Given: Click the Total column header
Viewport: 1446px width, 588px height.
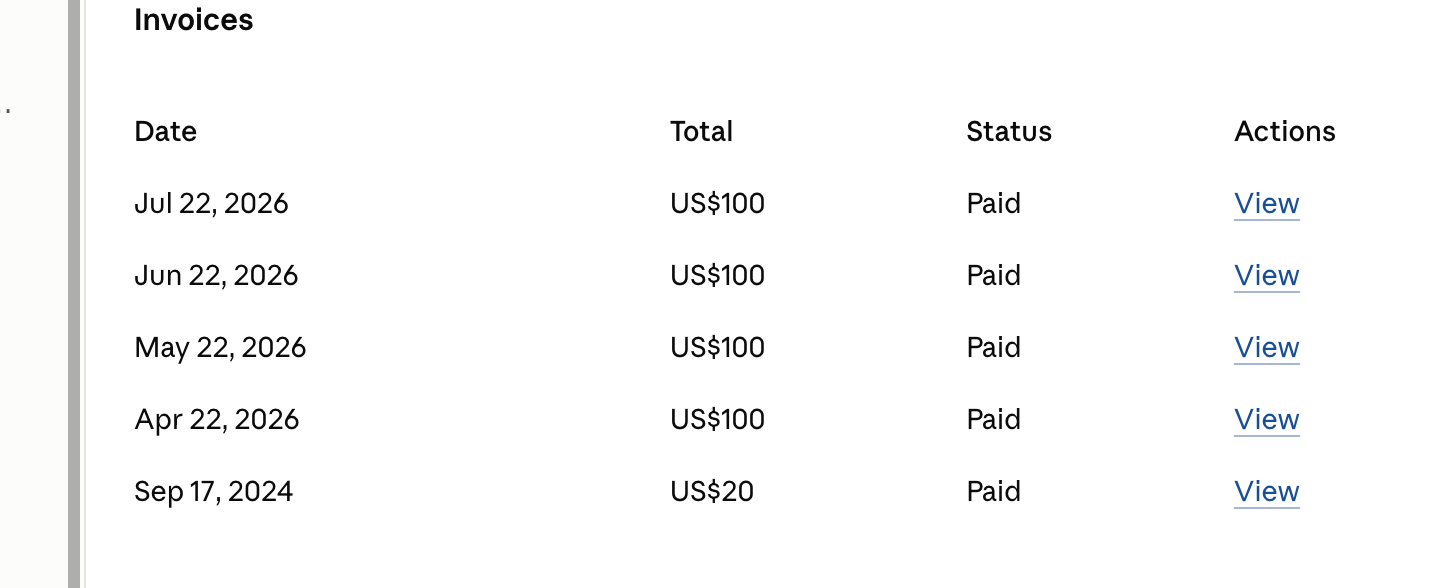Looking at the screenshot, I should [x=701, y=132].
